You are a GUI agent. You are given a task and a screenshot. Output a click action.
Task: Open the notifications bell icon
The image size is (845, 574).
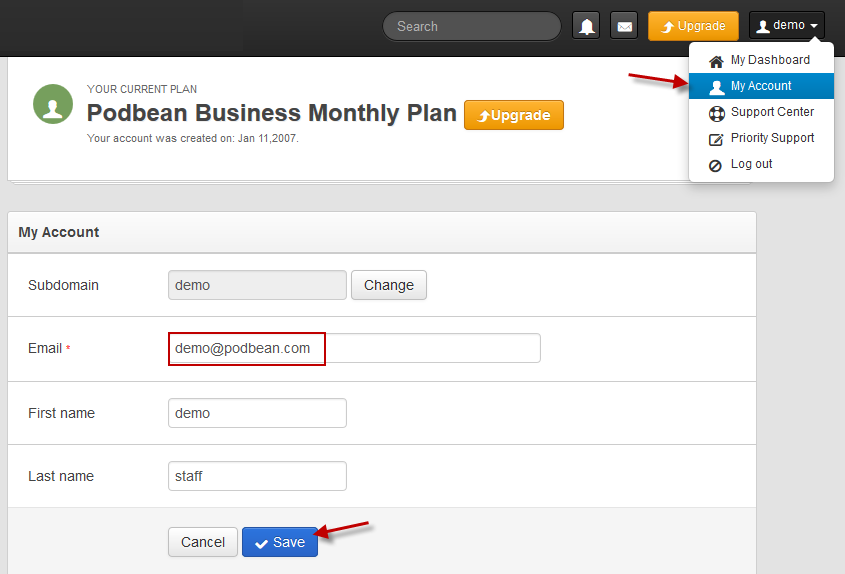pos(586,26)
